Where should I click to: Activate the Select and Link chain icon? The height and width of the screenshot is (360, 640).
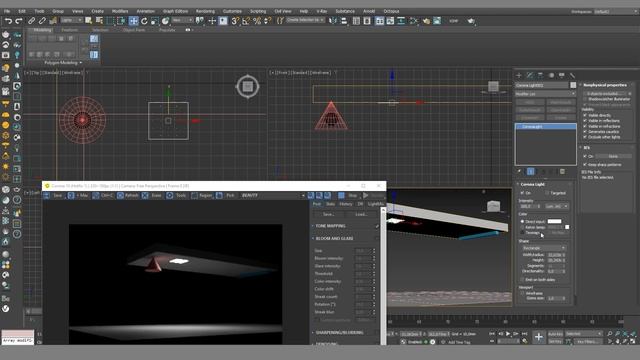coord(31,21)
